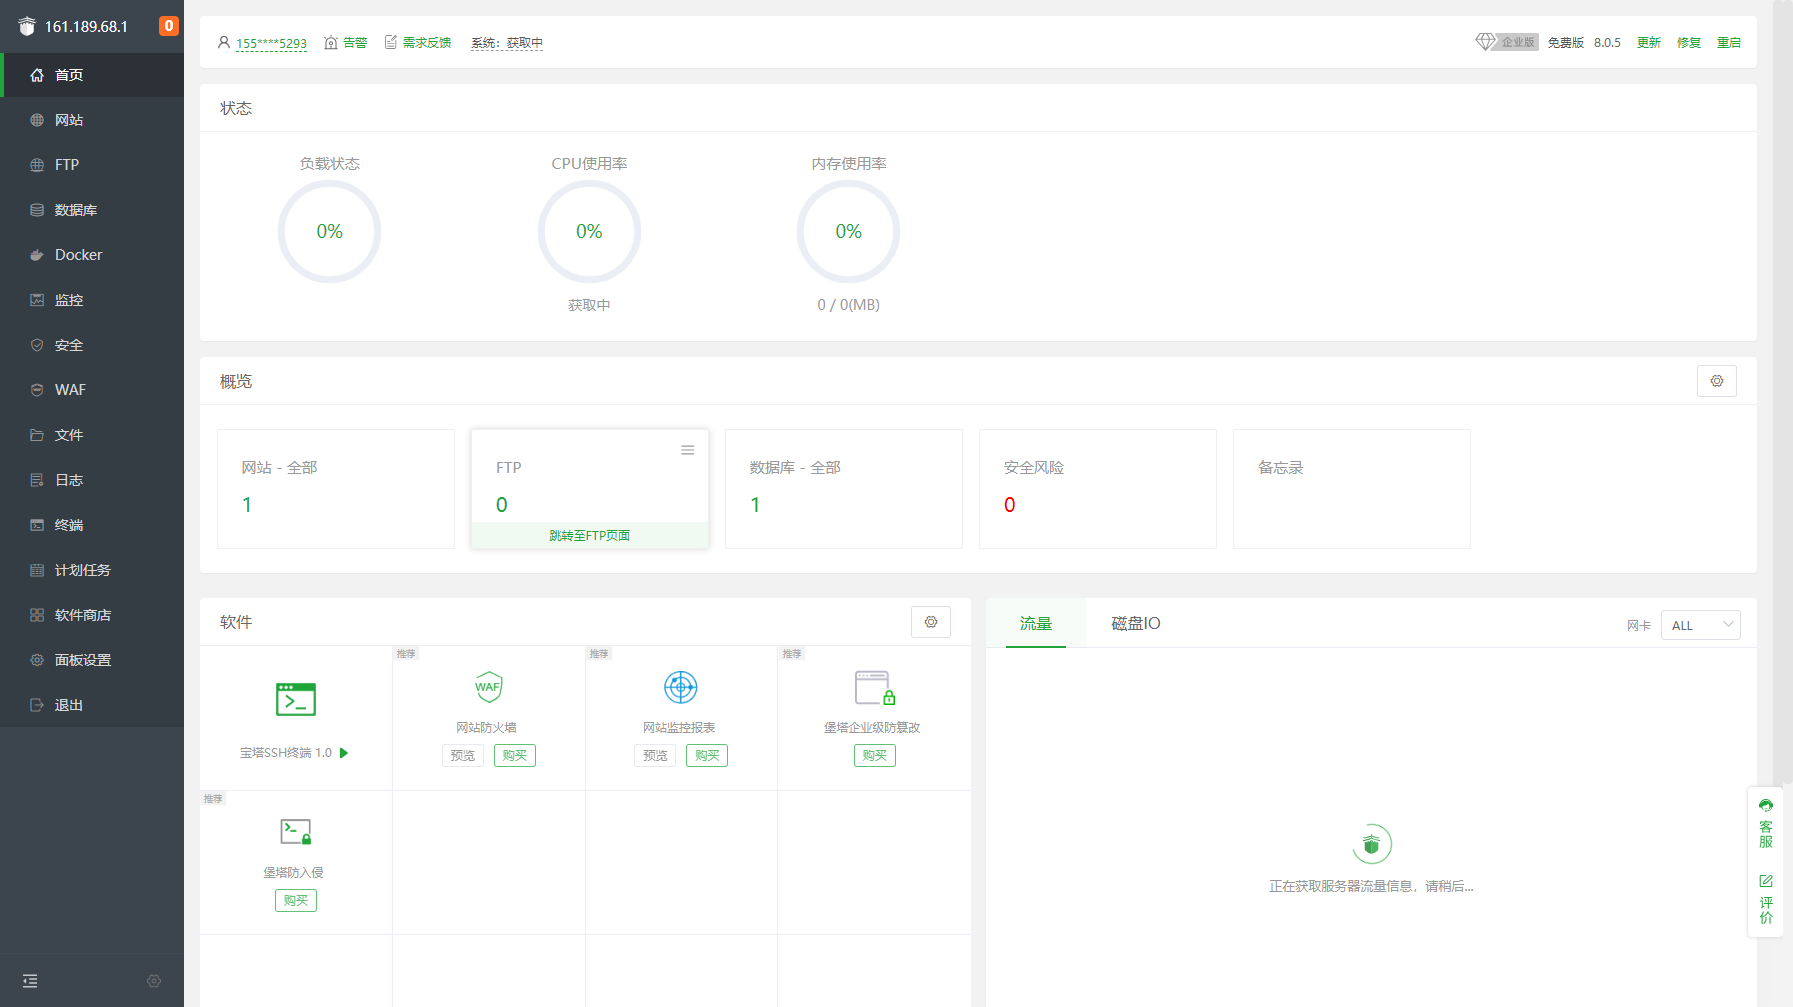Click the 堡塔防入侵 software icon
This screenshot has width=1793, height=1007.
pyautogui.click(x=295, y=832)
